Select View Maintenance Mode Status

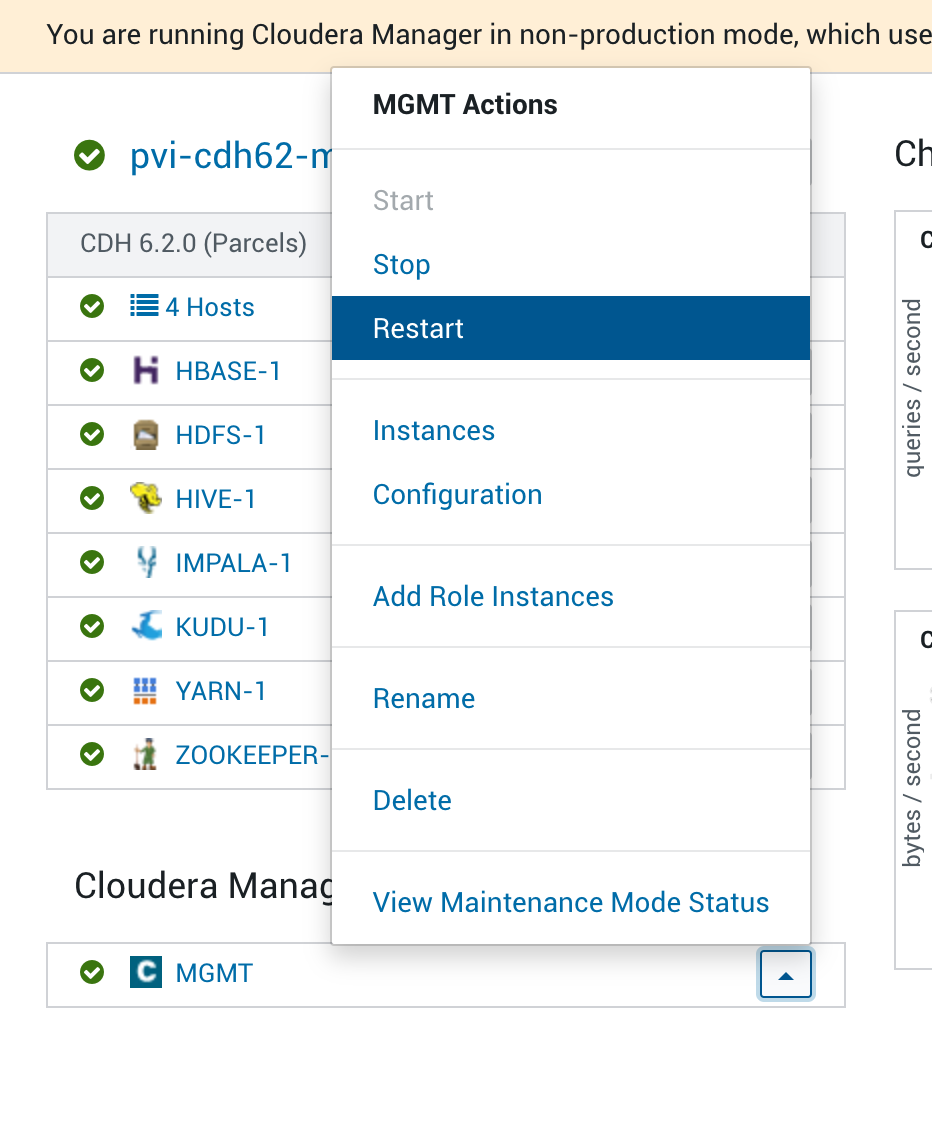pos(570,902)
